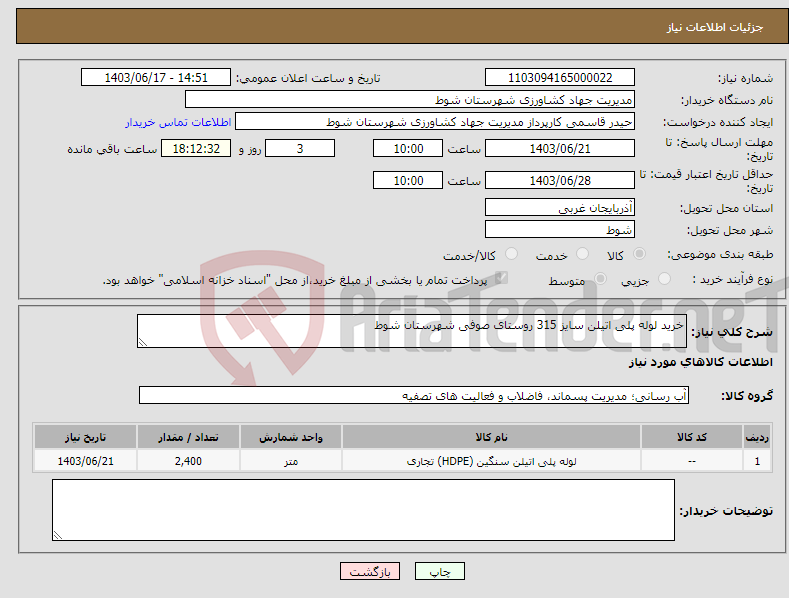
Task: Click row number 1 cell
Action: click(757, 461)
